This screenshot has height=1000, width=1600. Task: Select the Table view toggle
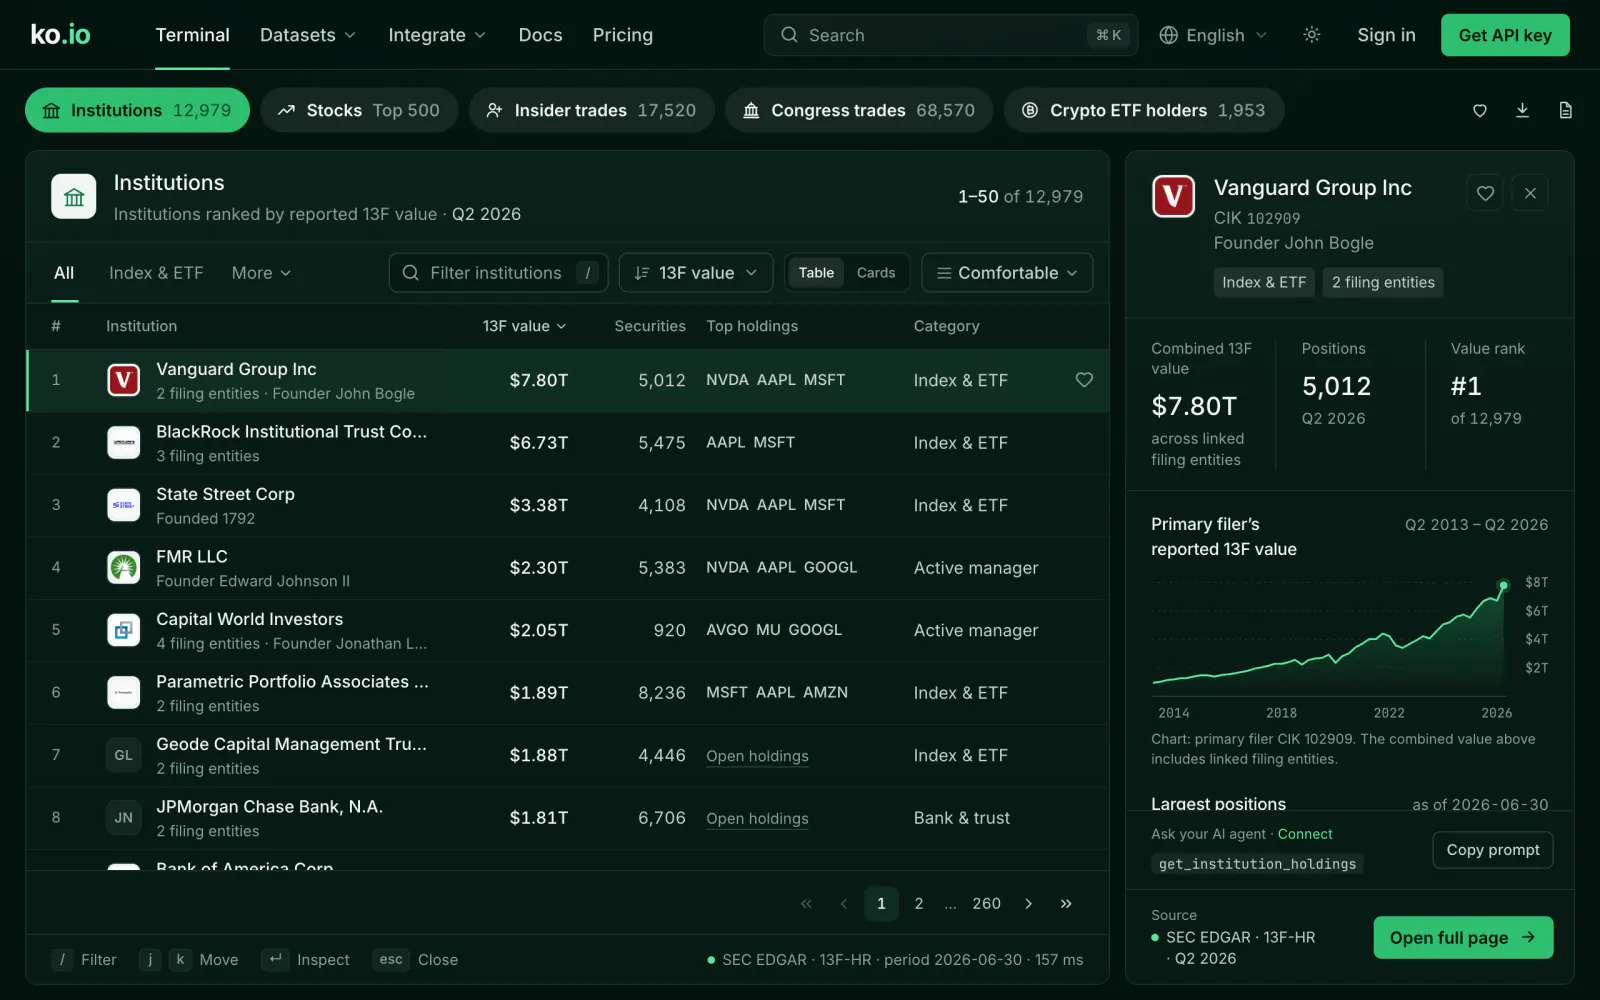(x=816, y=273)
